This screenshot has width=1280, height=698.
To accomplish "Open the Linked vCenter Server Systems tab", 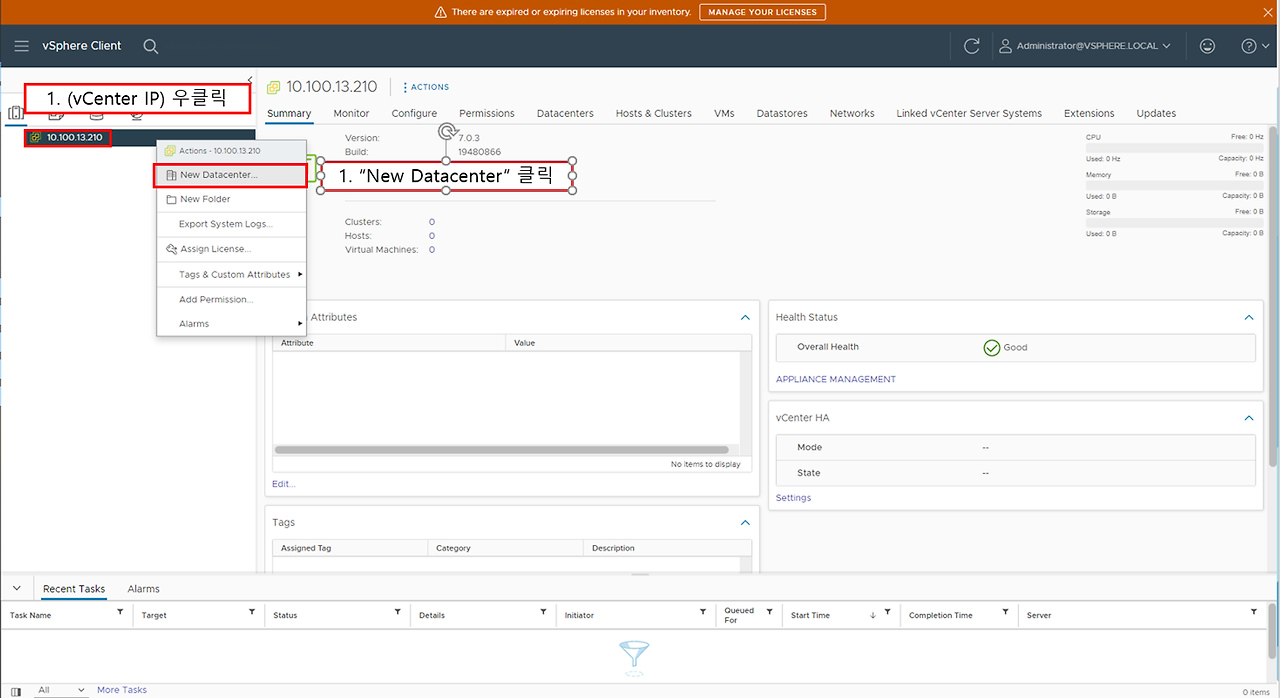I will tap(969, 113).
